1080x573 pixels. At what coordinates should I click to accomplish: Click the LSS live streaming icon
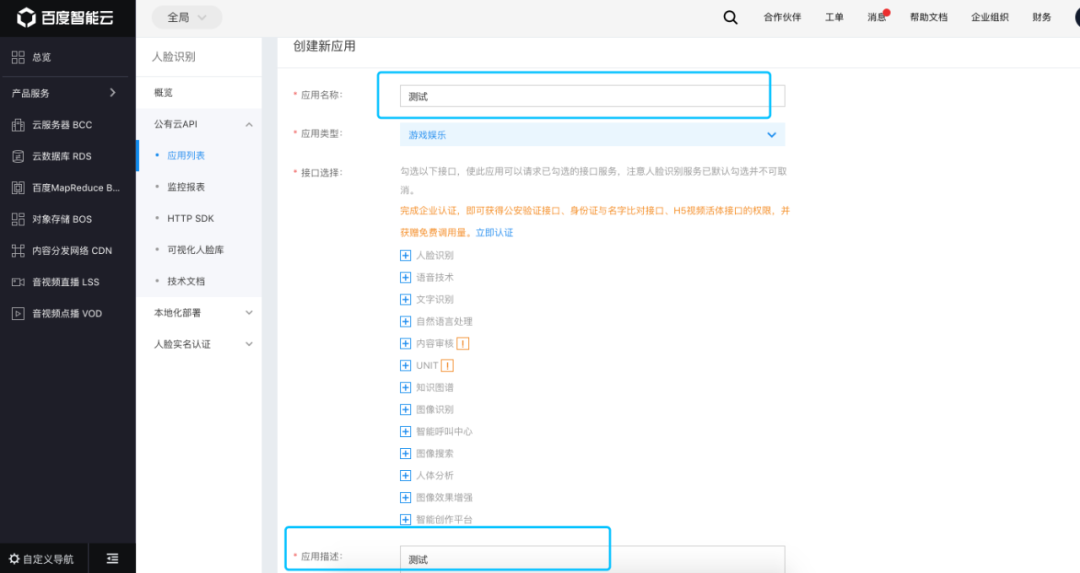point(18,282)
